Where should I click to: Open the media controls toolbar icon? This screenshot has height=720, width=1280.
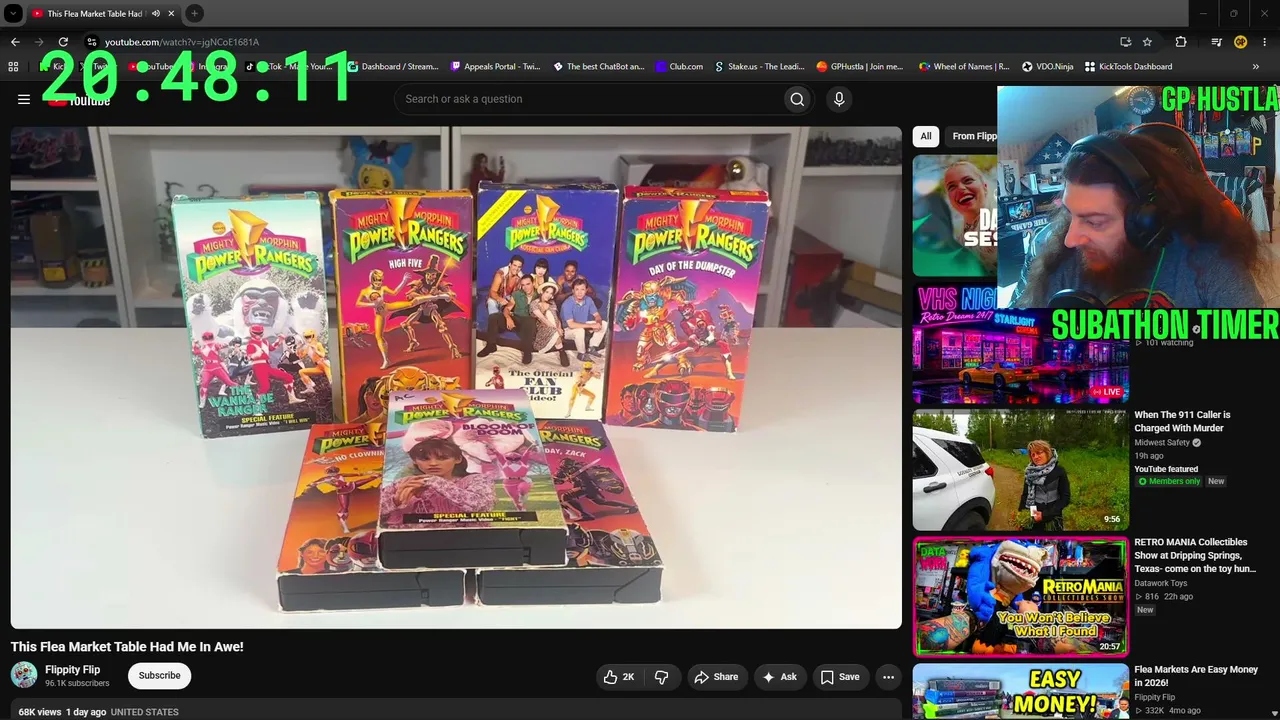(1216, 42)
